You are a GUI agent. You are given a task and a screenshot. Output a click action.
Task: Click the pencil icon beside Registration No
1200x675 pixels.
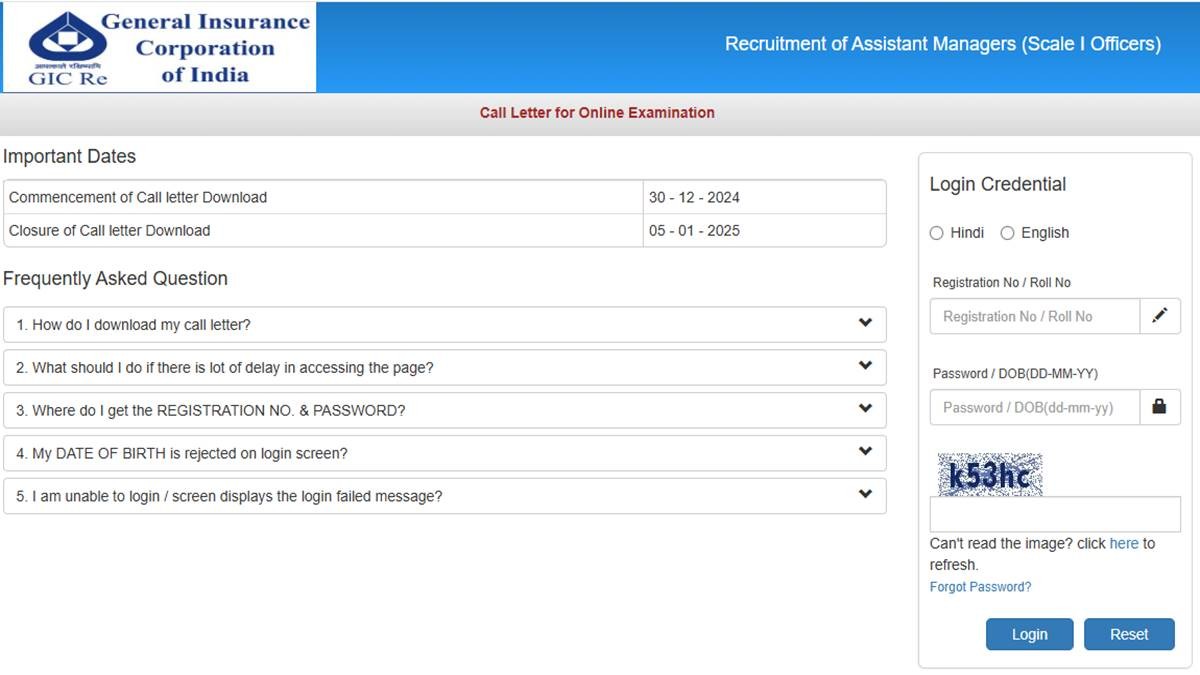[x=1159, y=316]
